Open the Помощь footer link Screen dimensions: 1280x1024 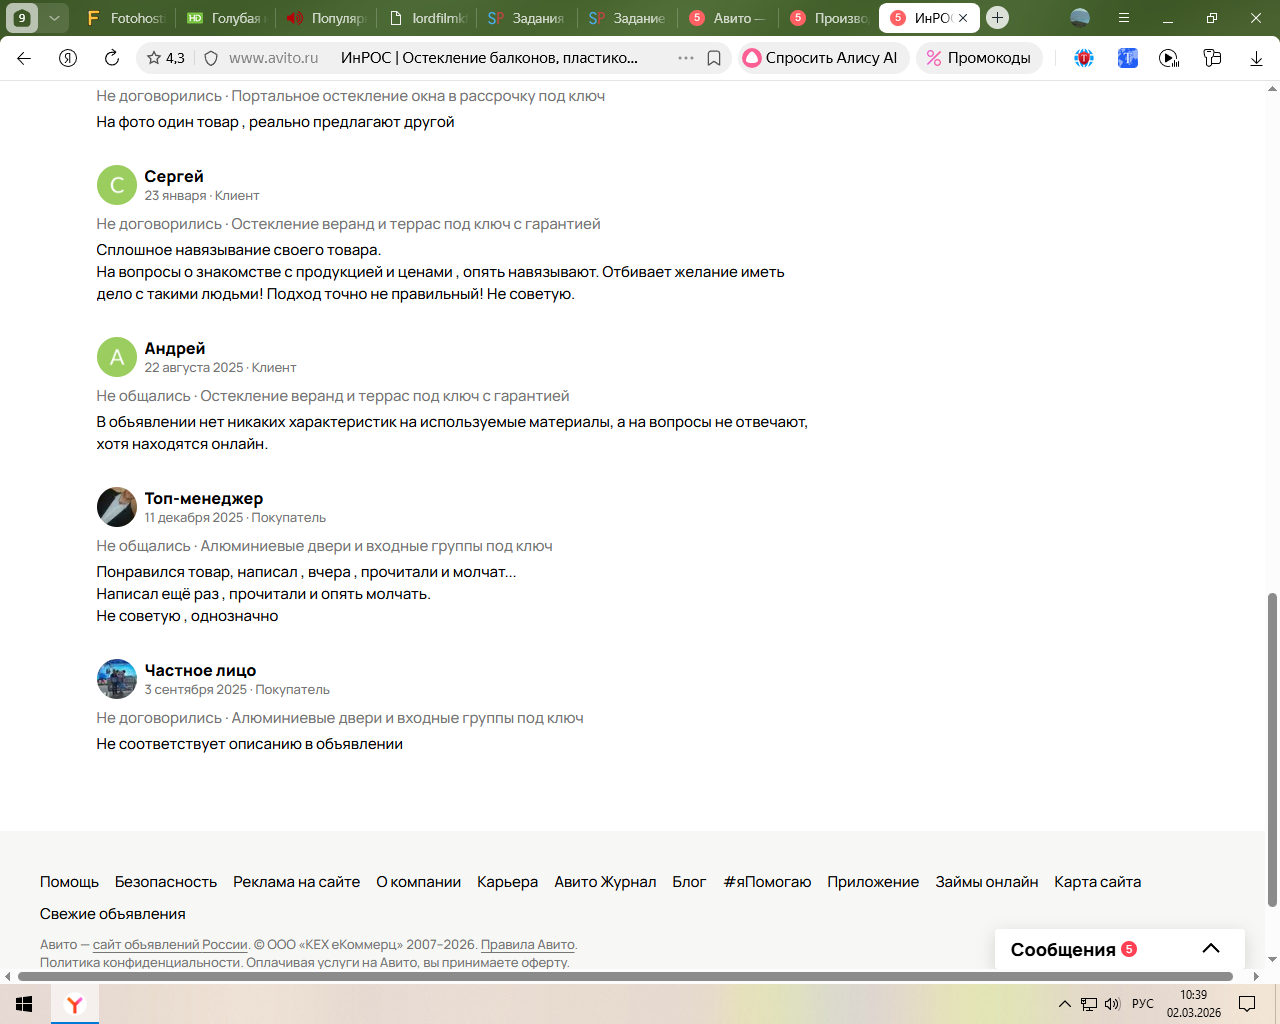coord(69,882)
